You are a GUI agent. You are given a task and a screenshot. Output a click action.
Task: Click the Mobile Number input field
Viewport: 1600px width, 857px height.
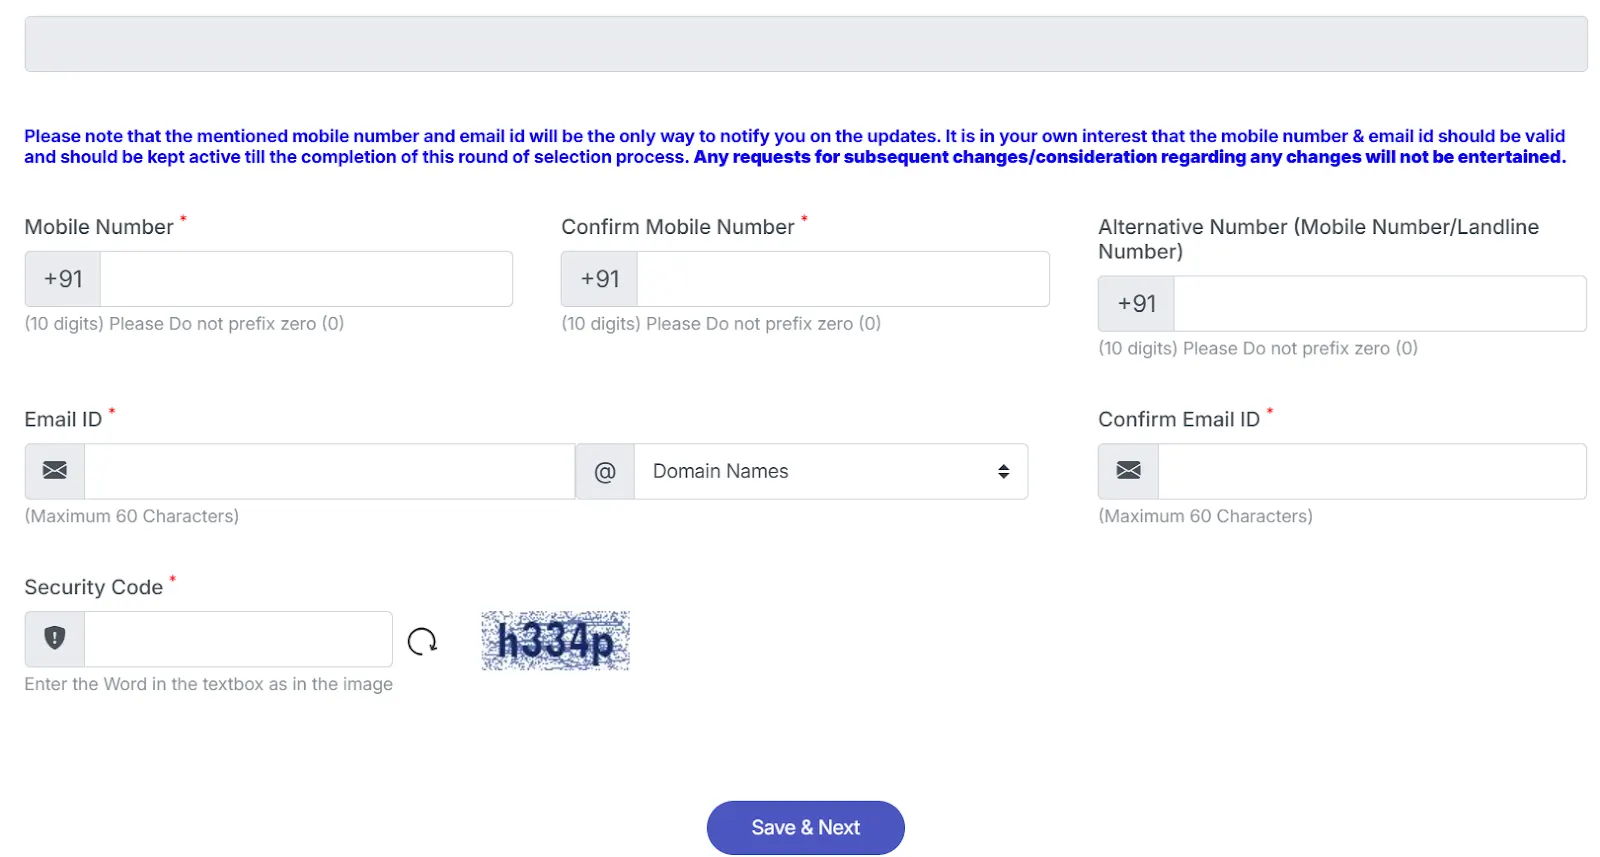click(305, 279)
